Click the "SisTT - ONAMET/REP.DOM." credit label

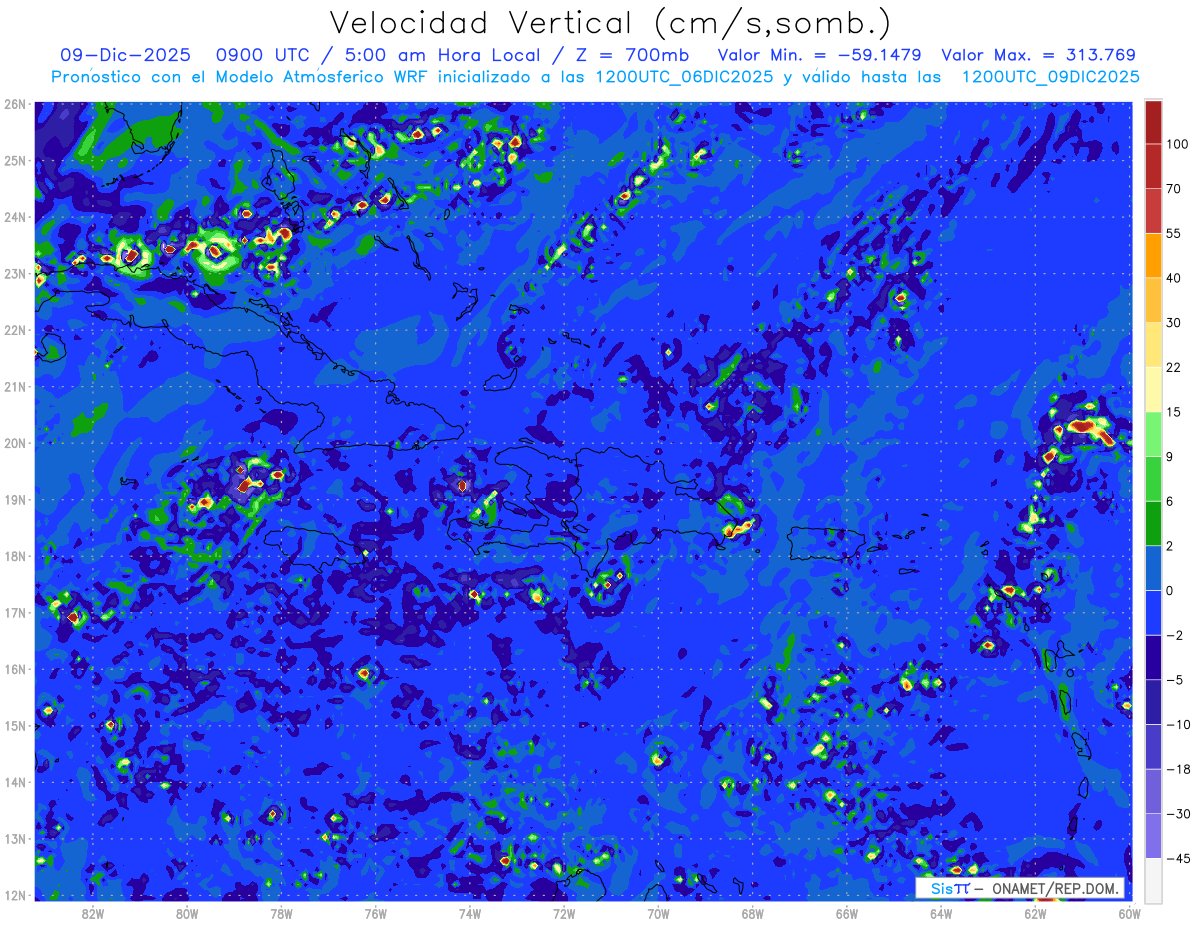click(x=1020, y=888)
